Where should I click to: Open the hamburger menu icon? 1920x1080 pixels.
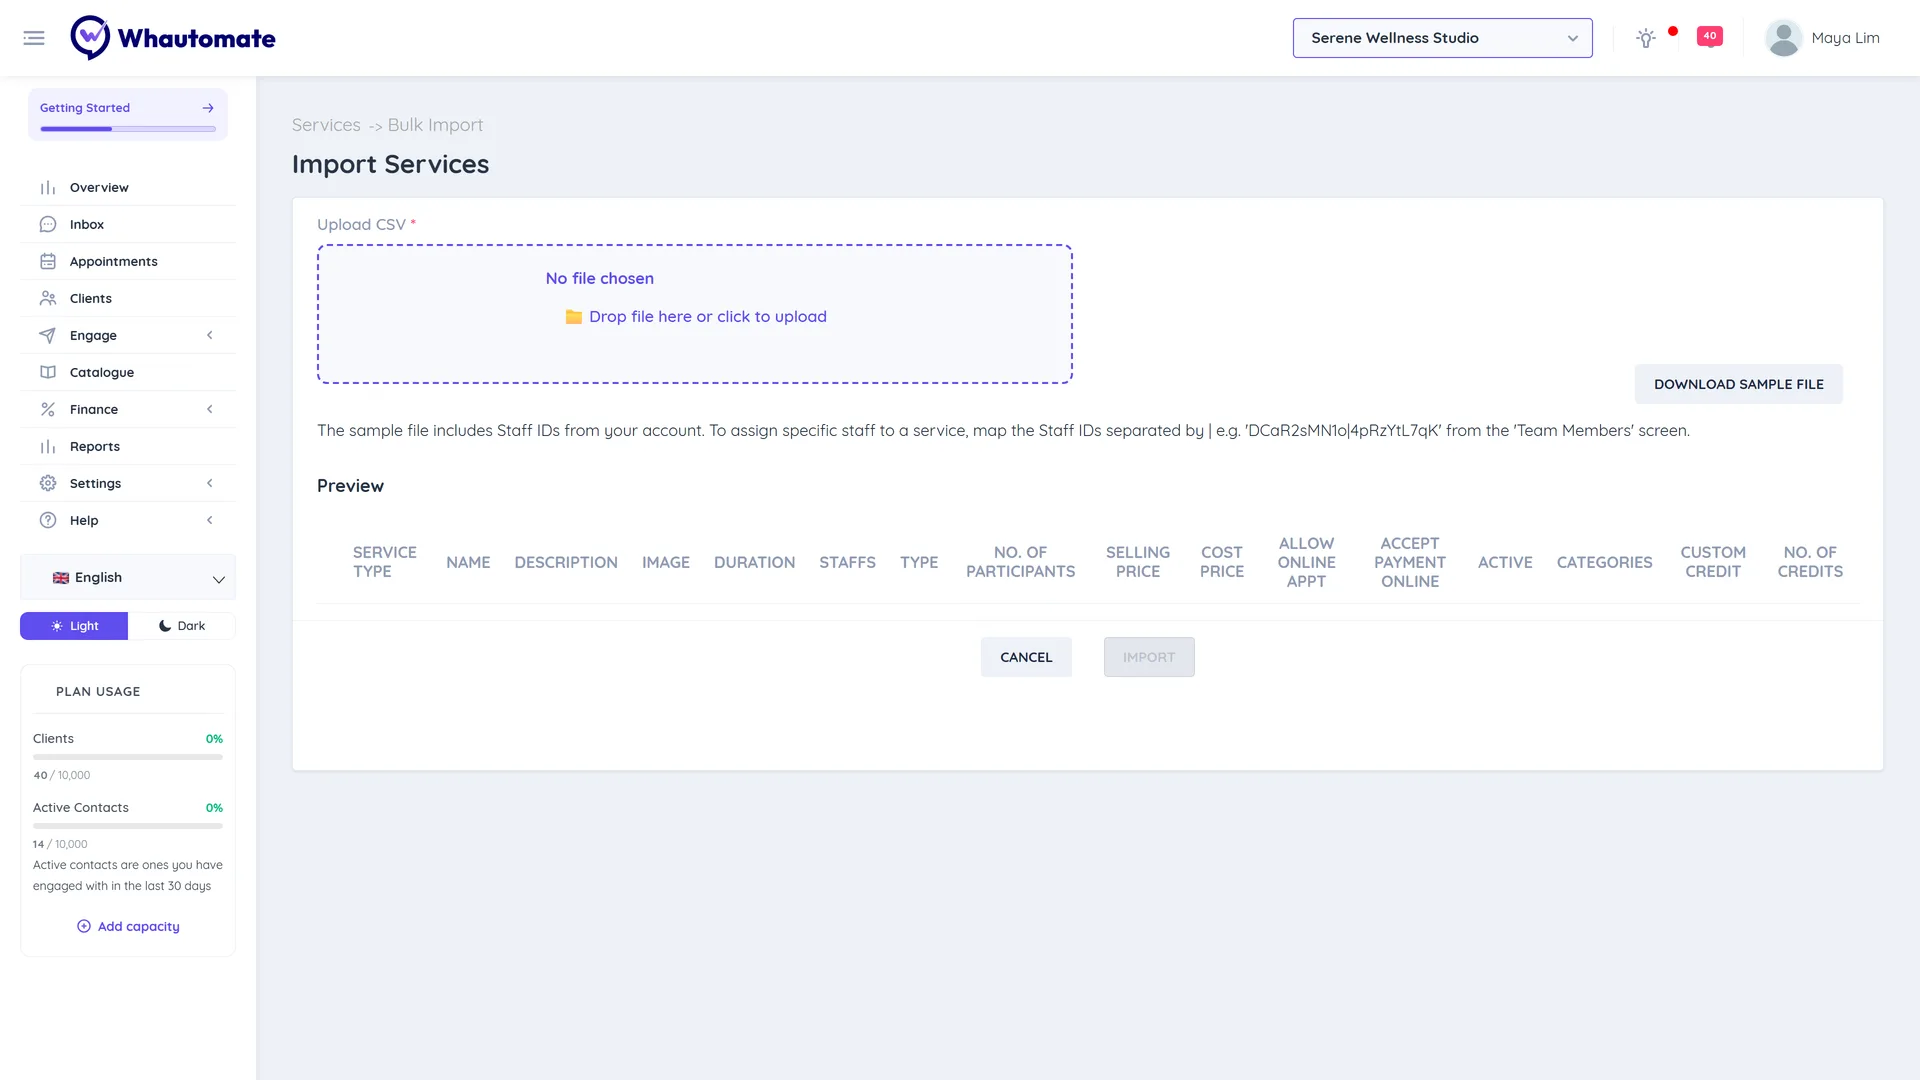point(34,38)
